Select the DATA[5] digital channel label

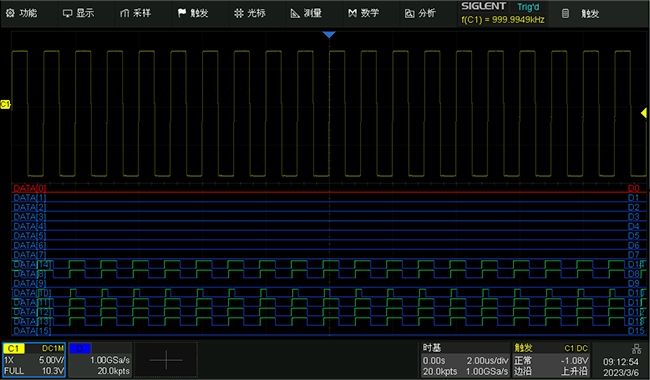(29, 236)
